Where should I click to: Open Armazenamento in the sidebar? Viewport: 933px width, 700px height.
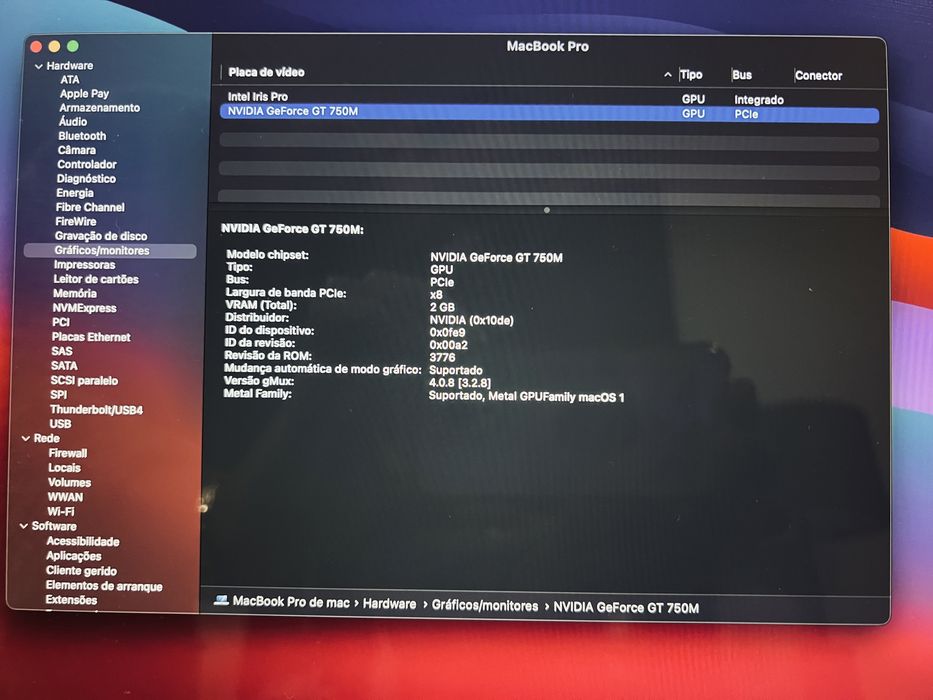coord(99,108)
